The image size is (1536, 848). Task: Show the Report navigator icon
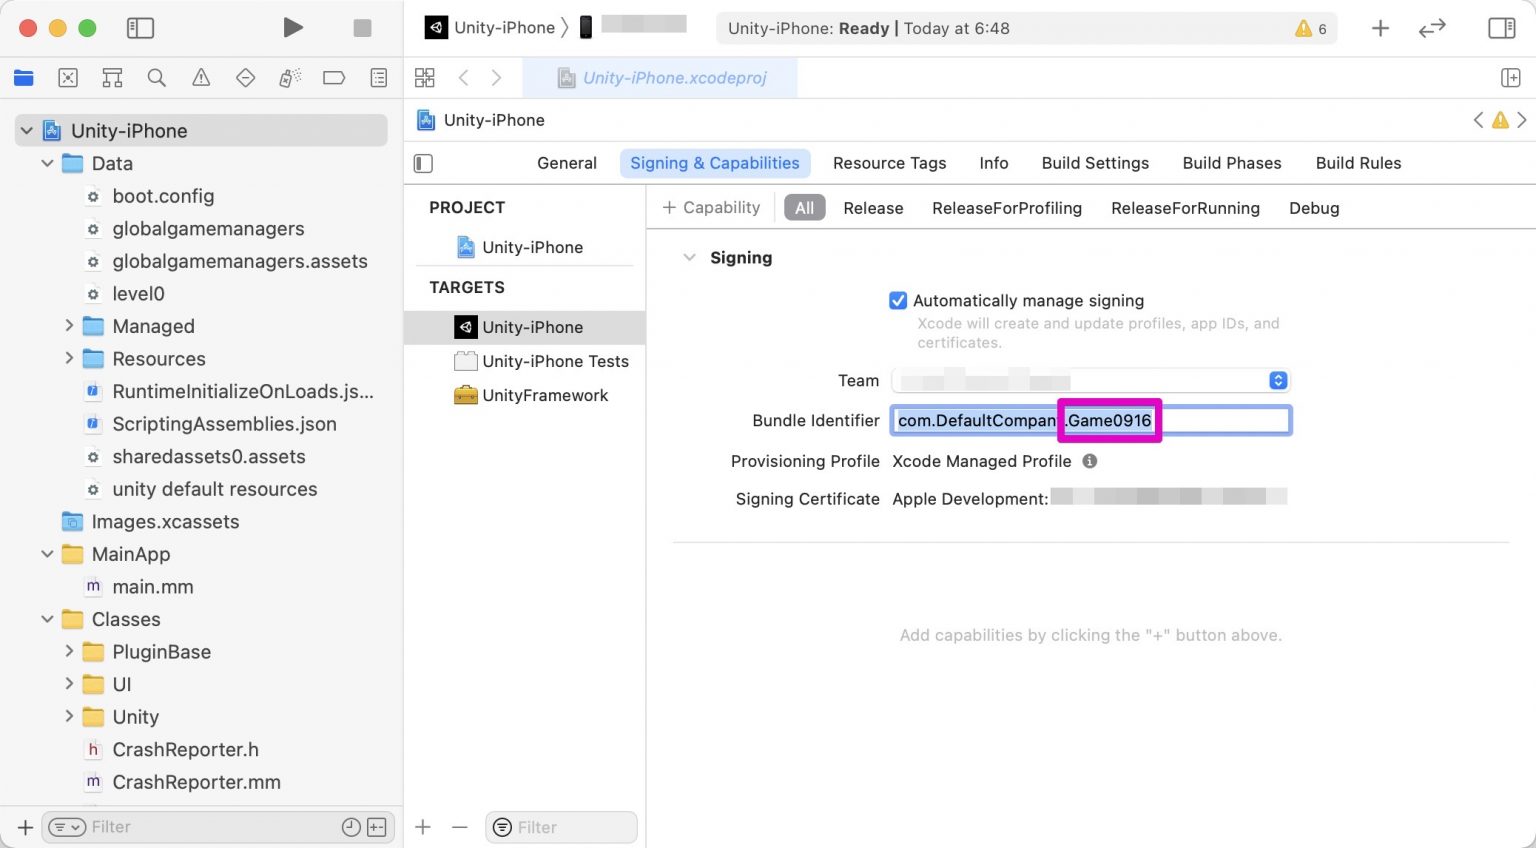378,78
